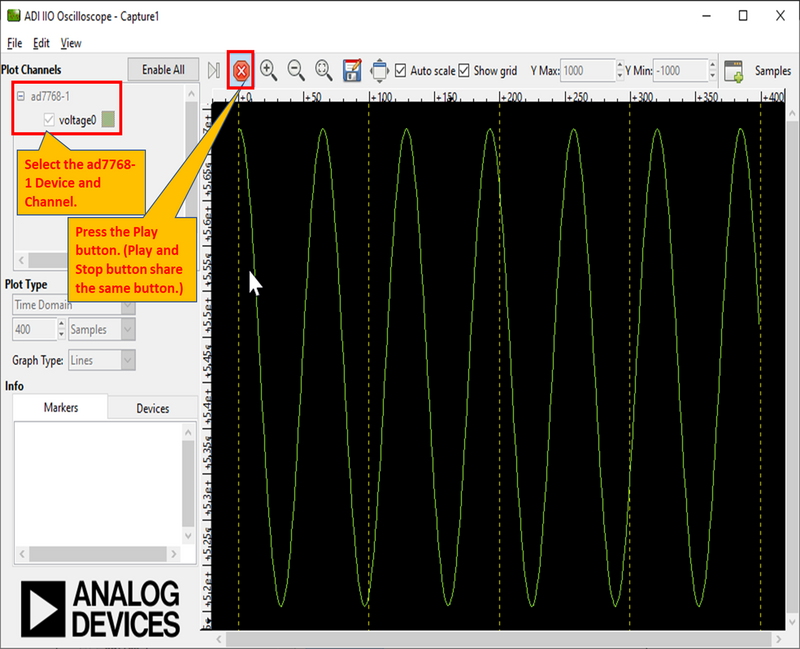Save the plot using the floppy disk icon
Viewport: 800px width, 649px height.
[x=351, y=70]
